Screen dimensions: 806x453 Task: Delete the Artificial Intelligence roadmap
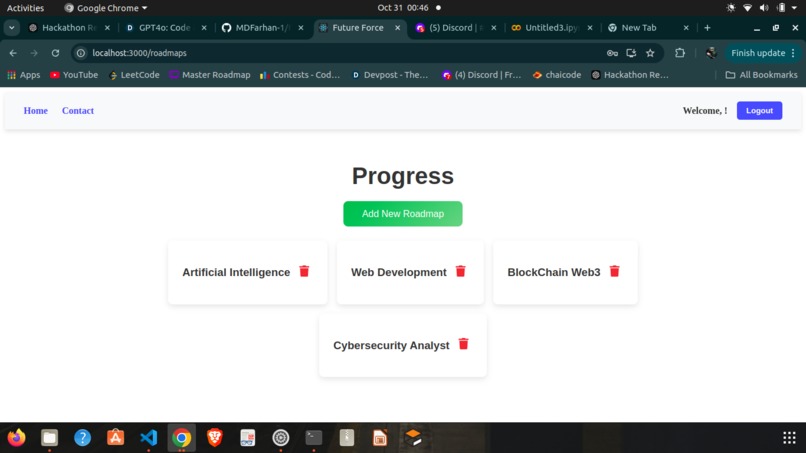(x=304, y=271)
